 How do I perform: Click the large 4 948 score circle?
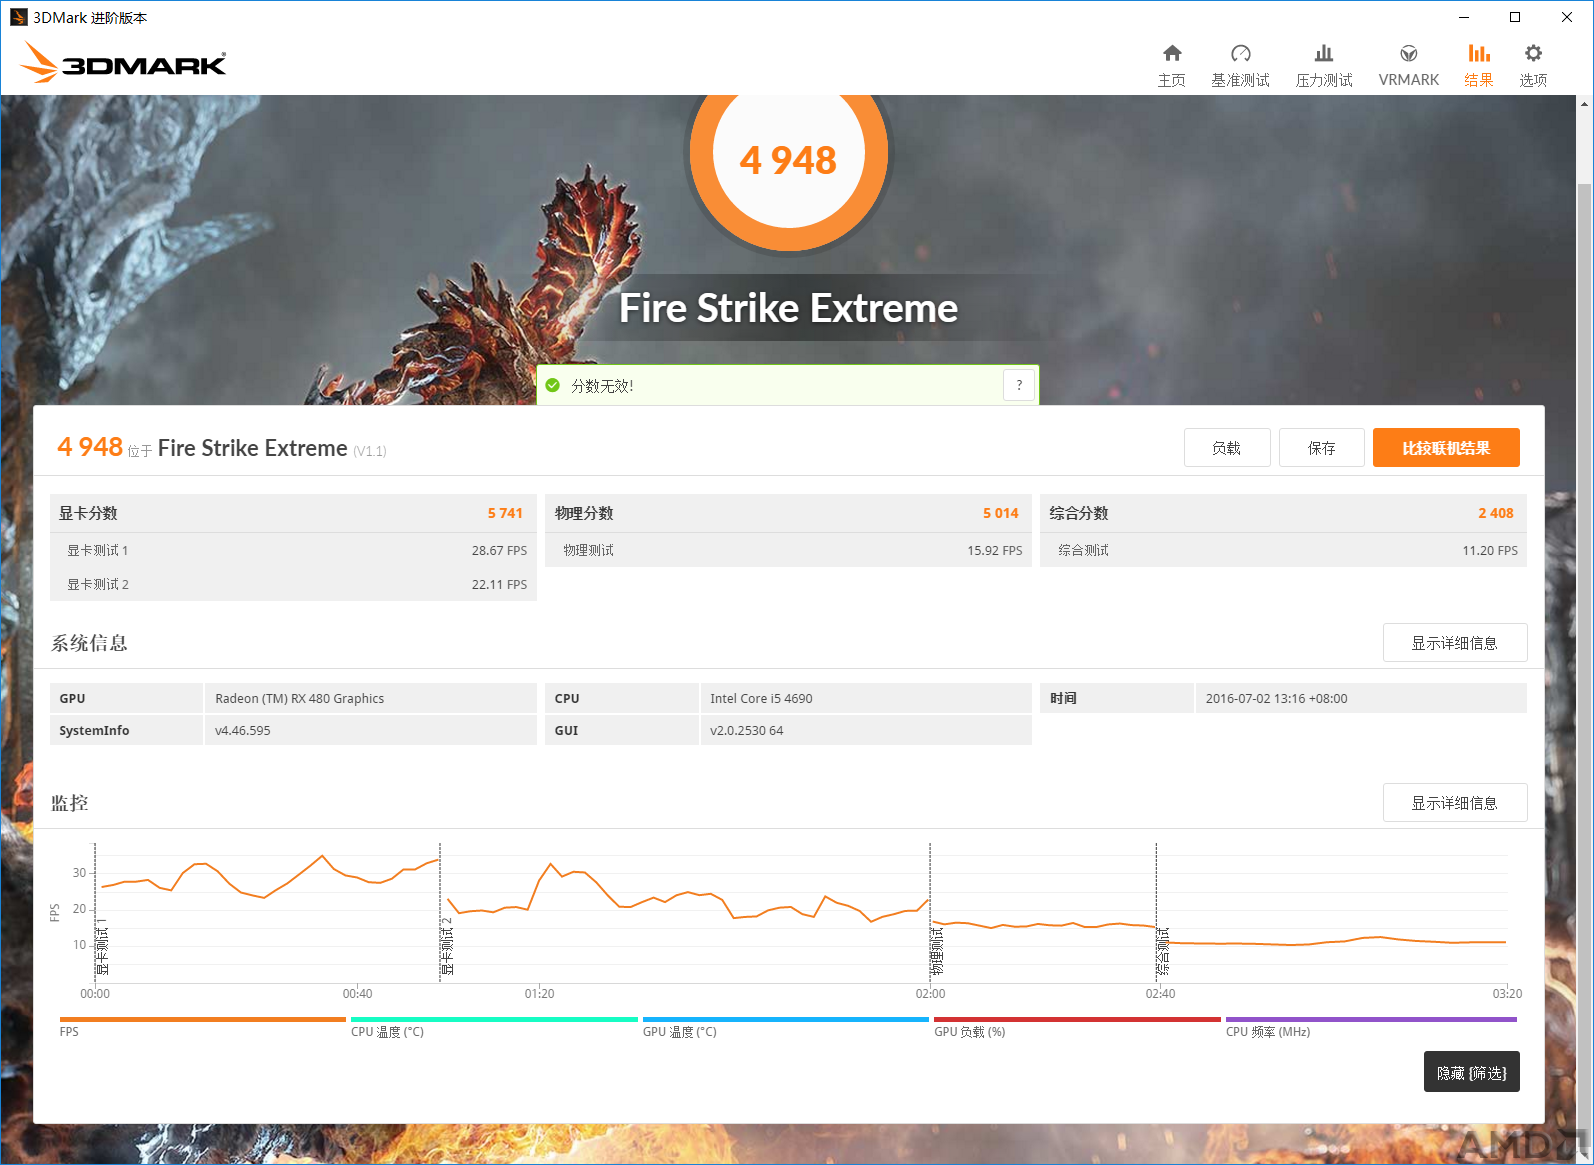point(788,158)
